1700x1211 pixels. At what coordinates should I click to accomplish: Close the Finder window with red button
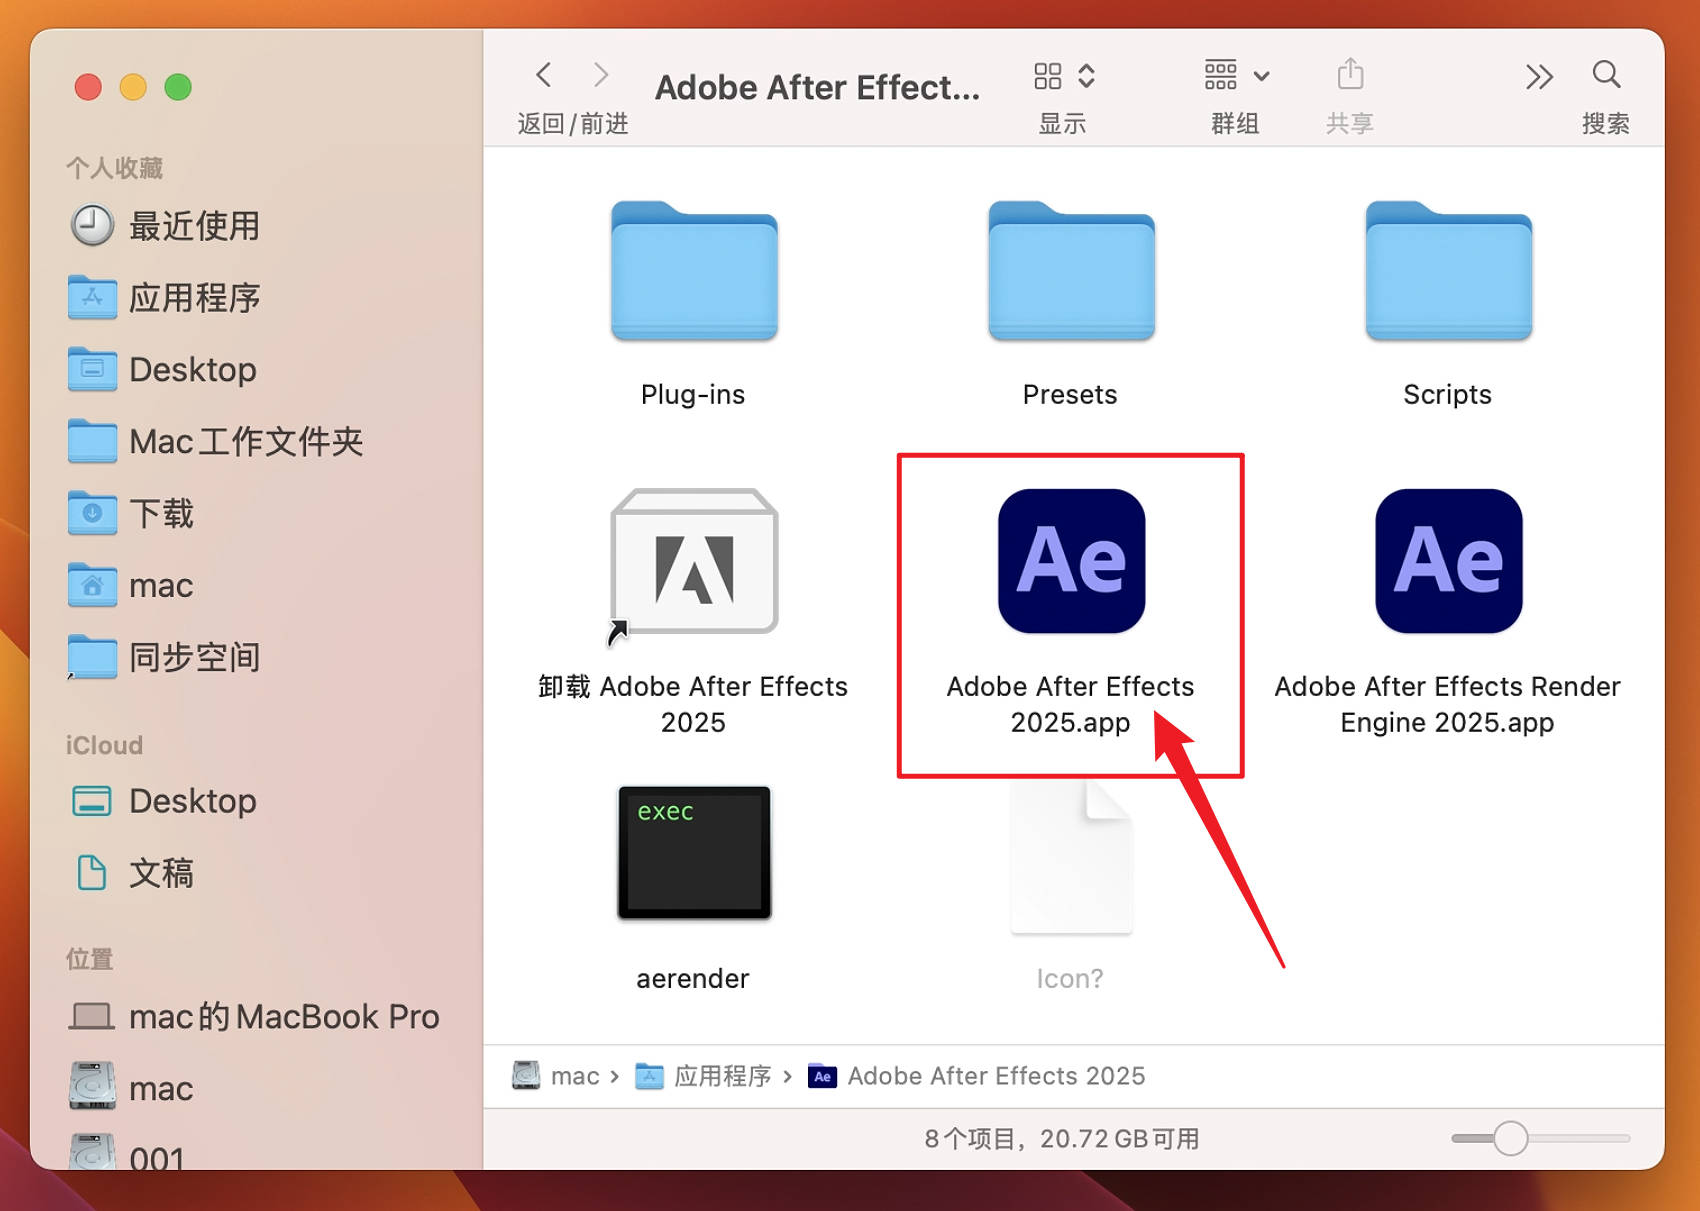click(88, 87)
